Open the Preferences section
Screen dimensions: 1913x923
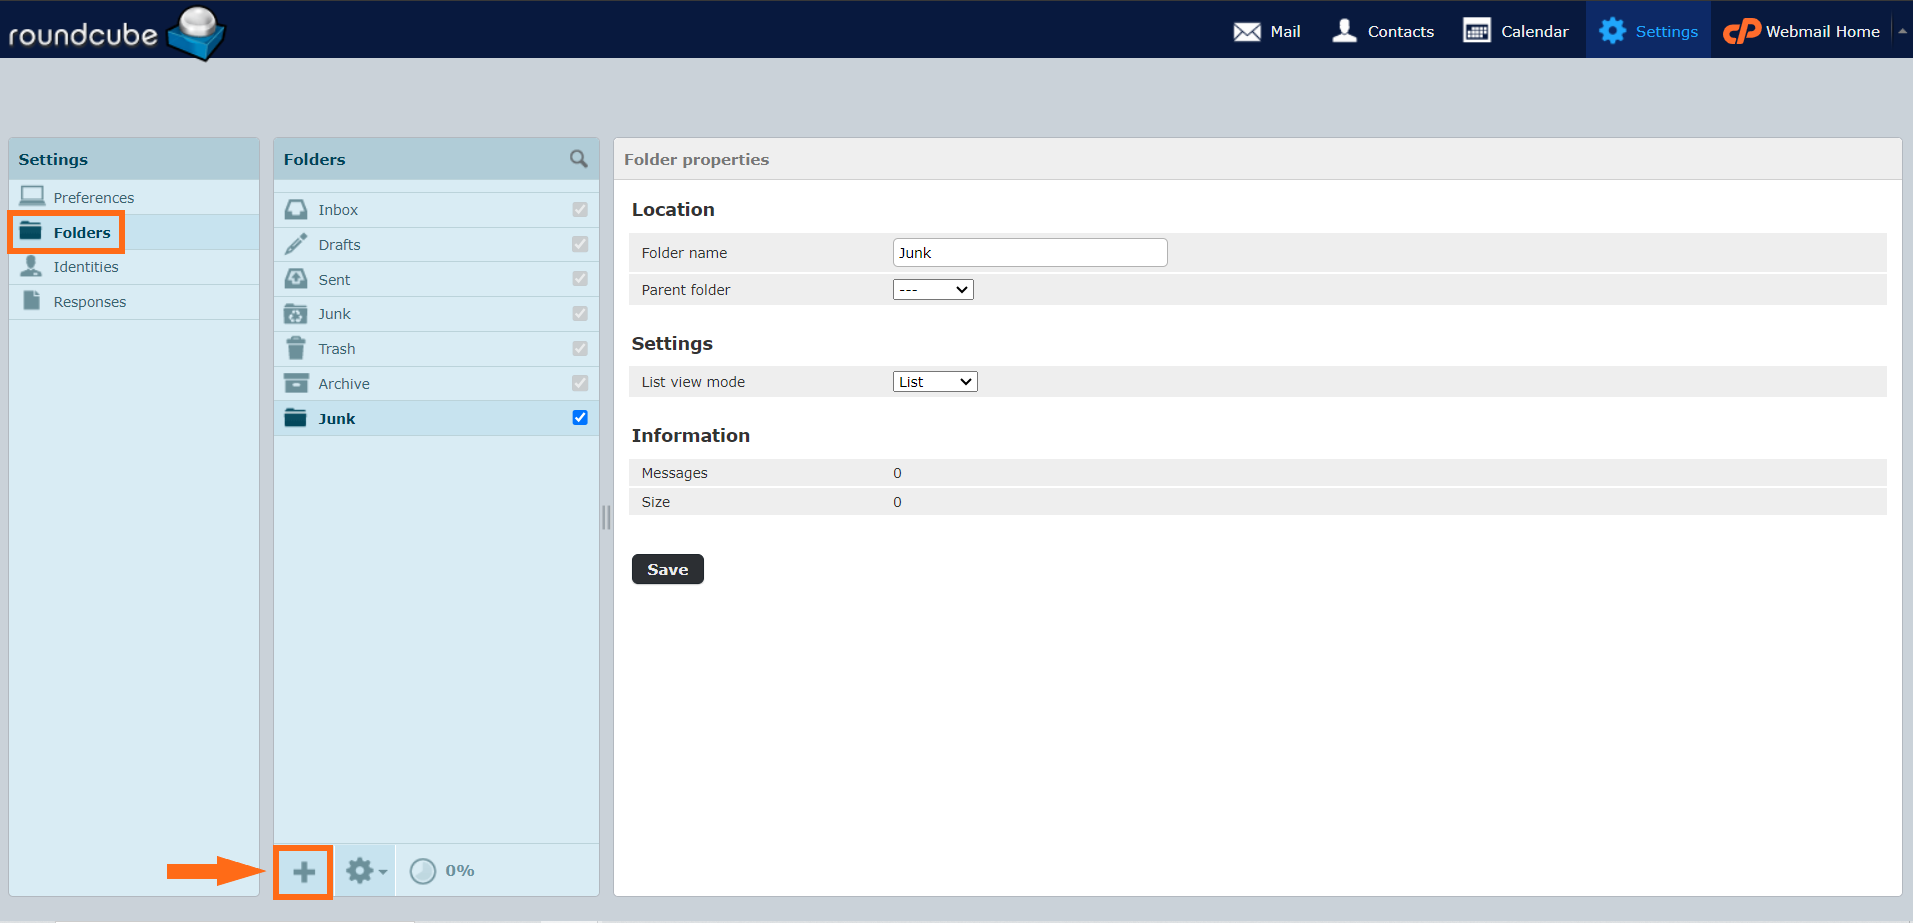coord(93,197)
